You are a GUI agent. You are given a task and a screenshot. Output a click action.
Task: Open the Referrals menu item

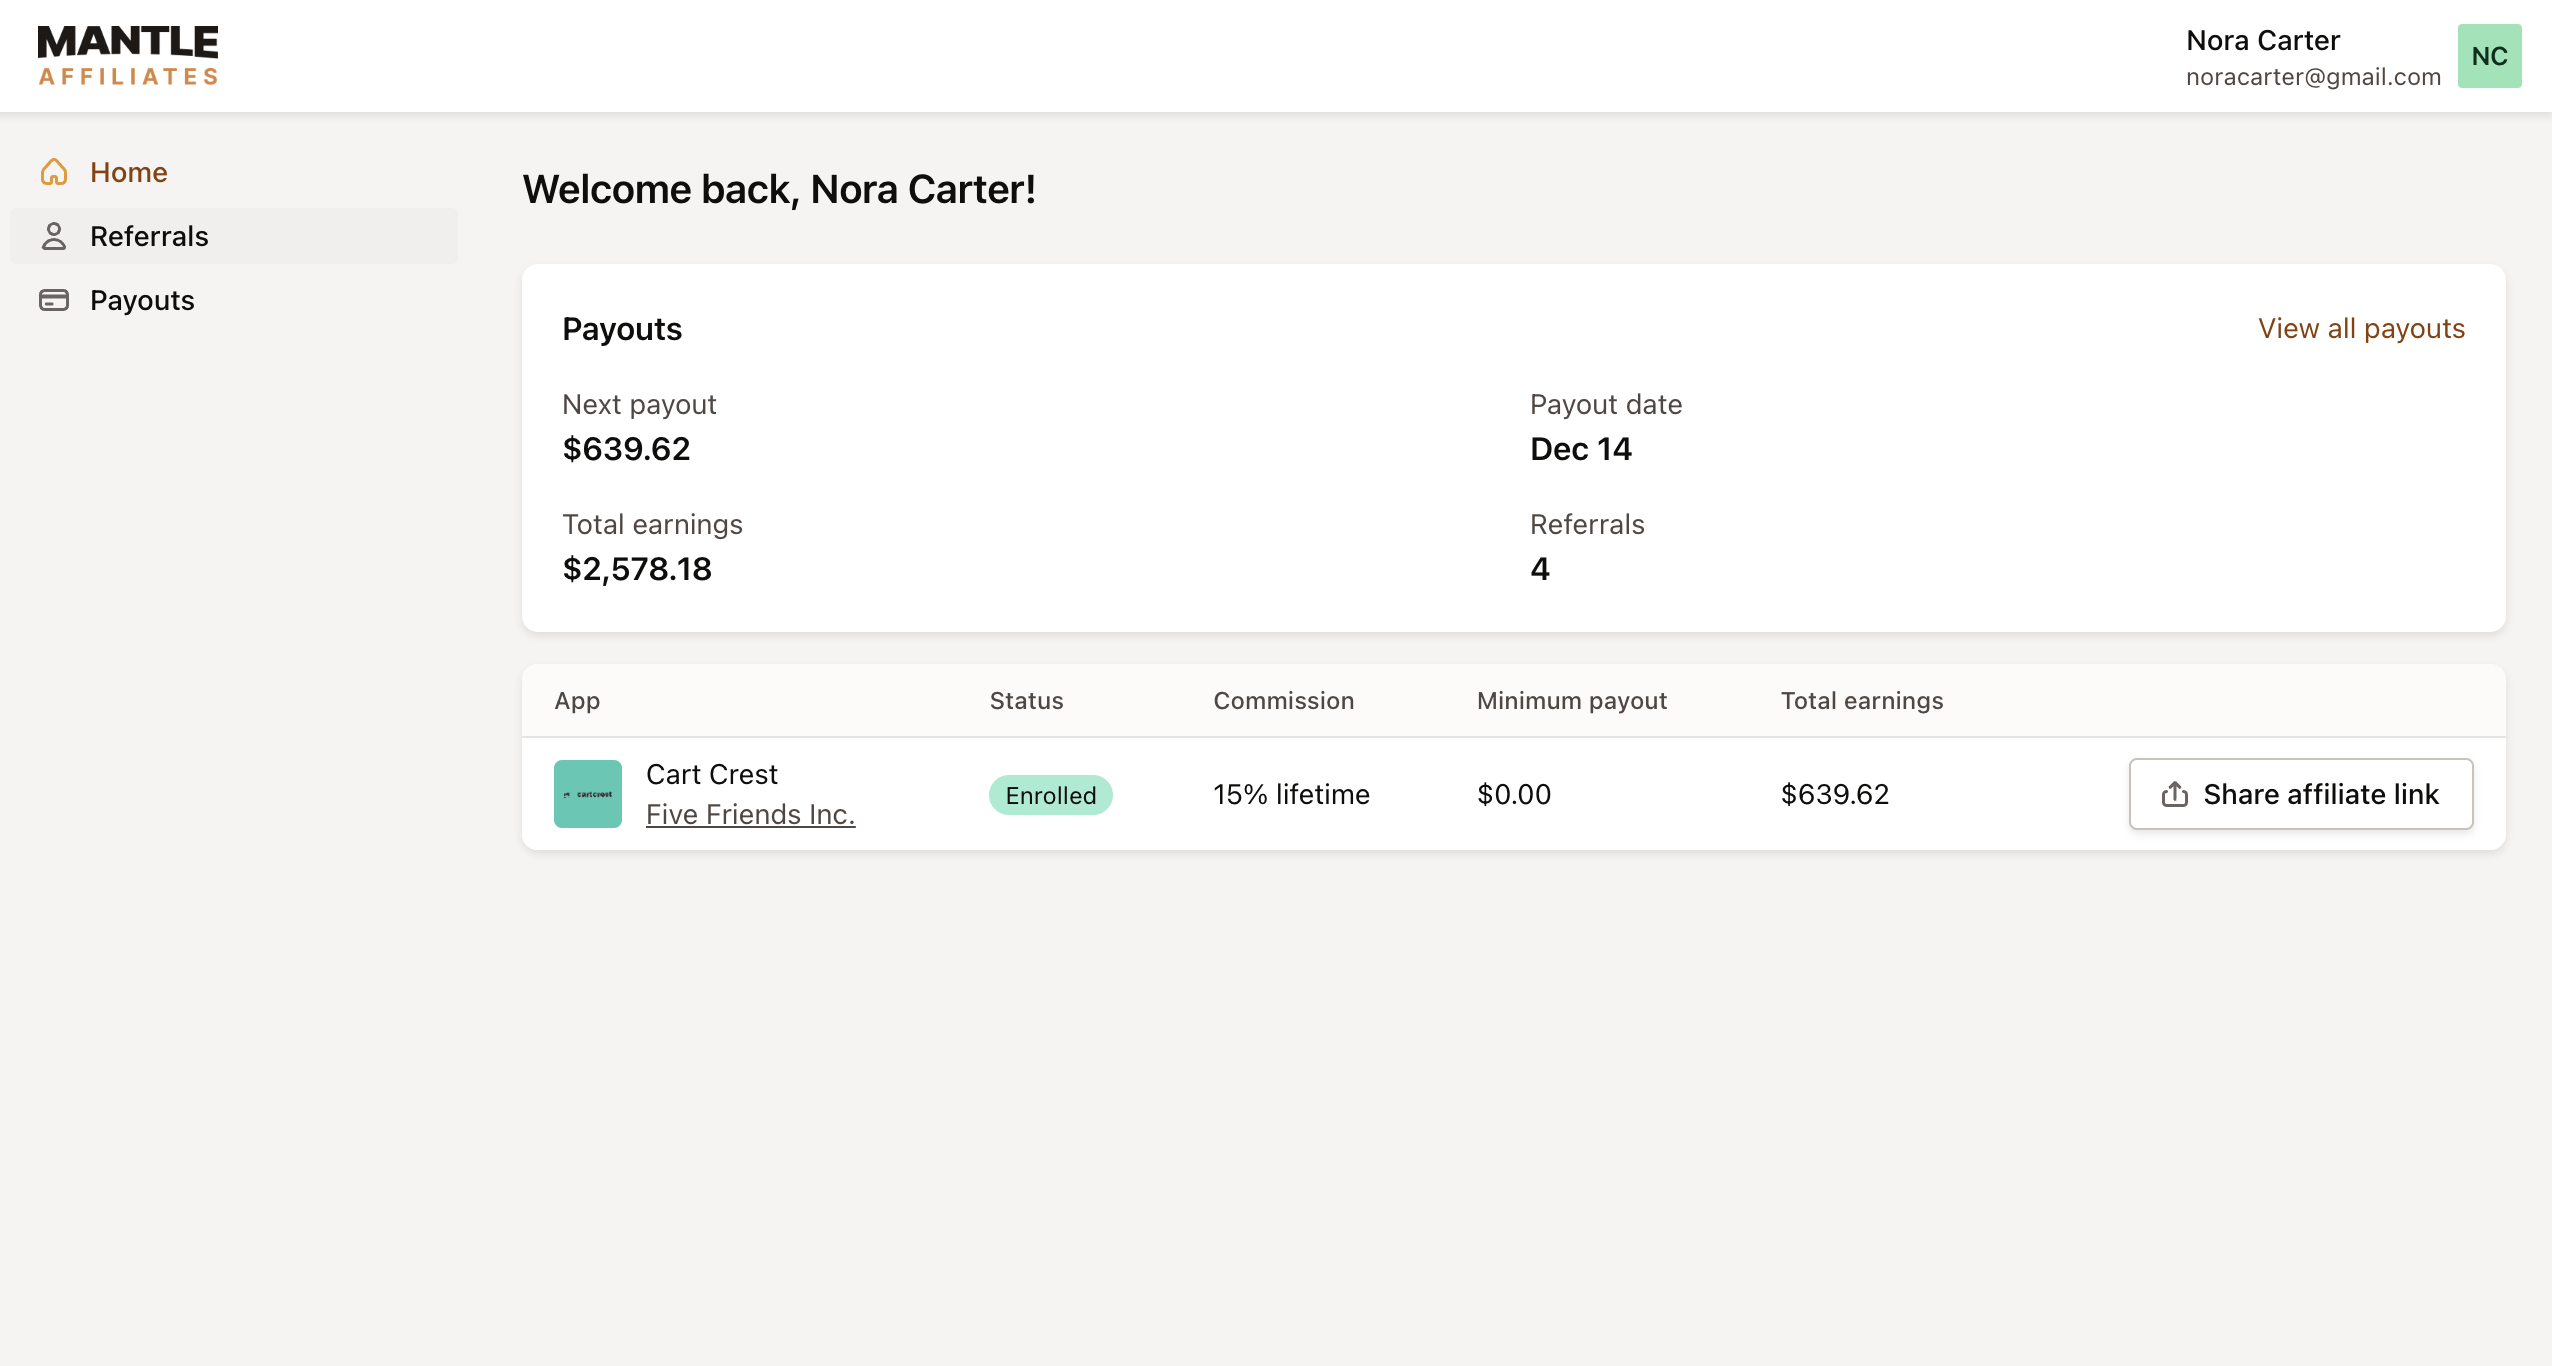pos(149,236)
